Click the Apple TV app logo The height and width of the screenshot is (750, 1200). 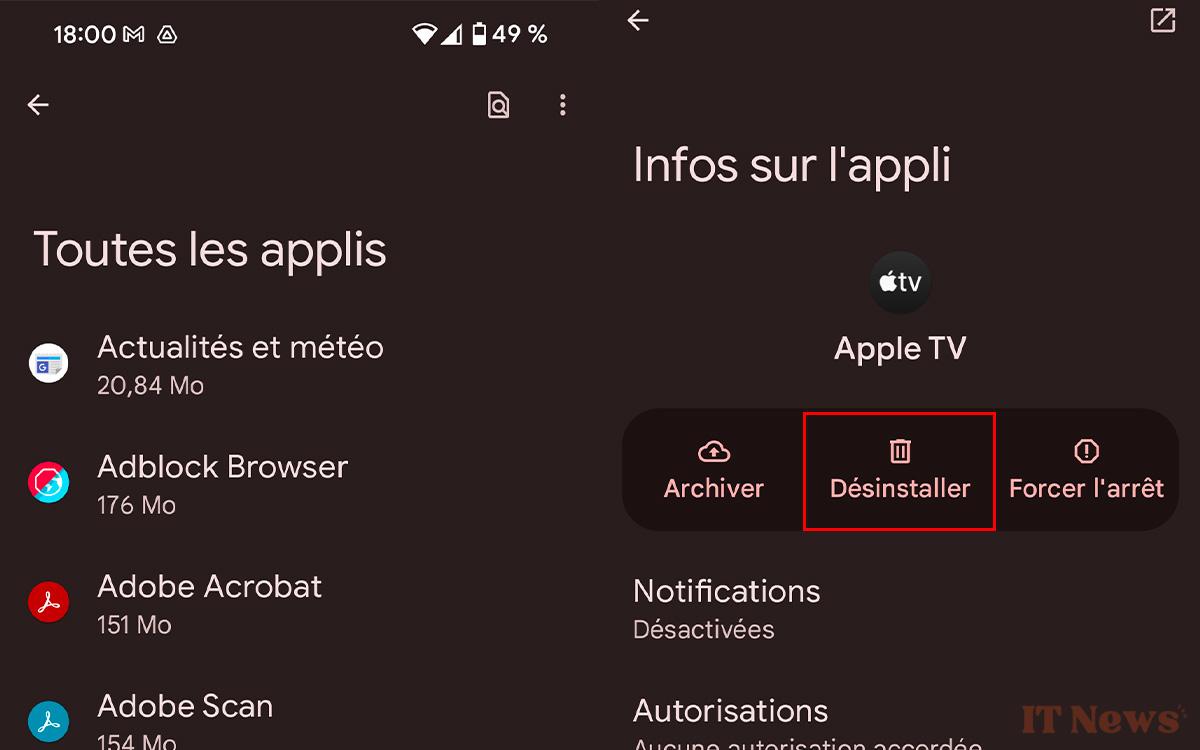[900, 283]
